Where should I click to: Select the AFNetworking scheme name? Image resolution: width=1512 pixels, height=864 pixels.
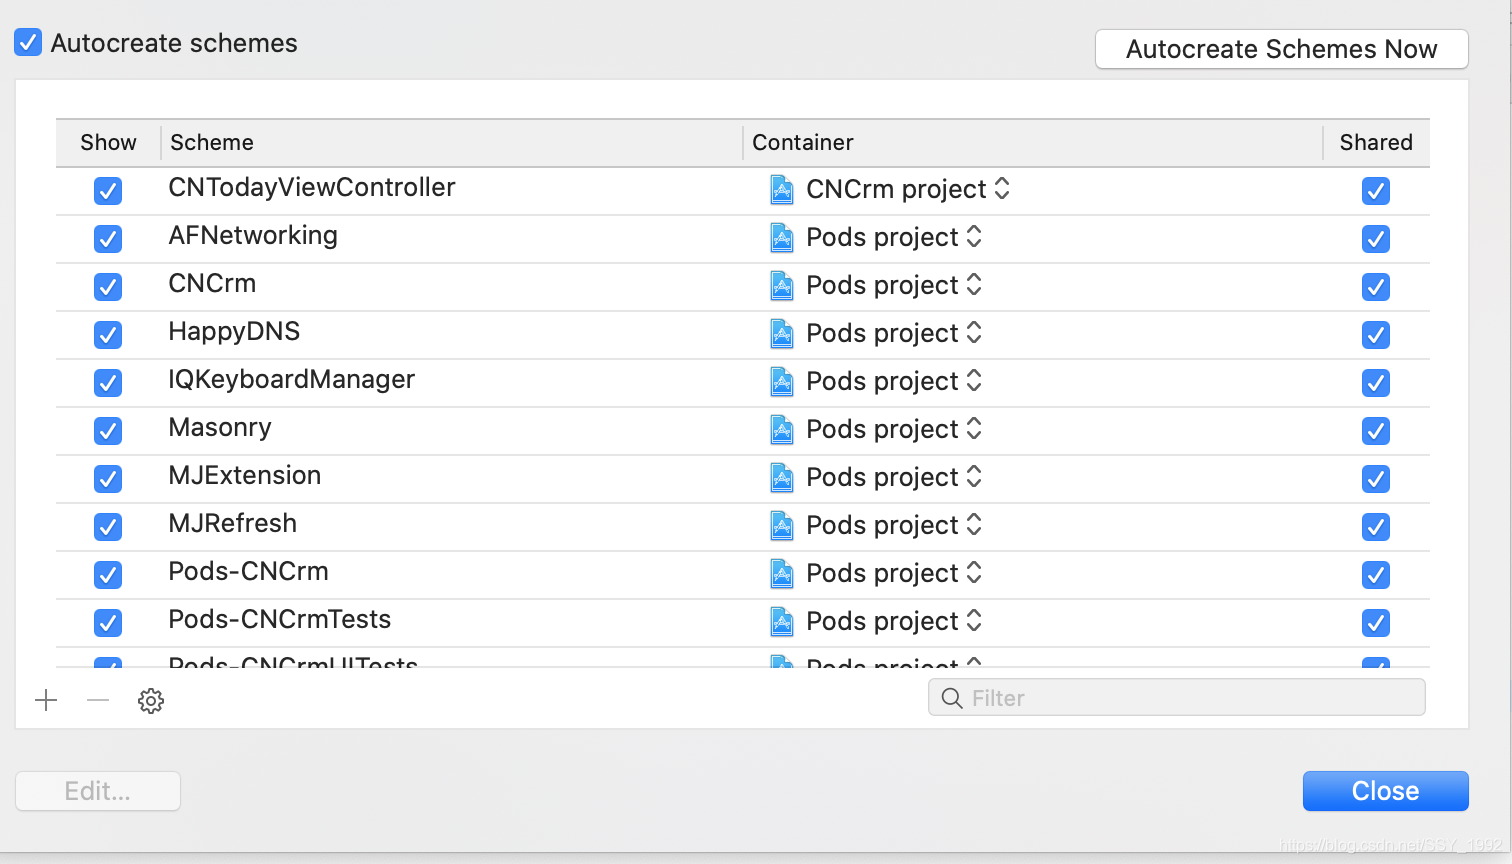253,235
